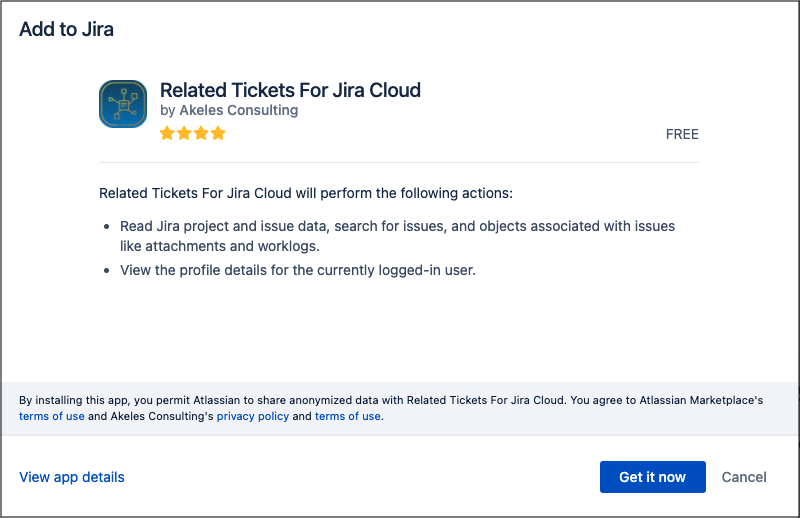Click the View profile details permission text
This screenshot has height=518, width=800.
297,270
